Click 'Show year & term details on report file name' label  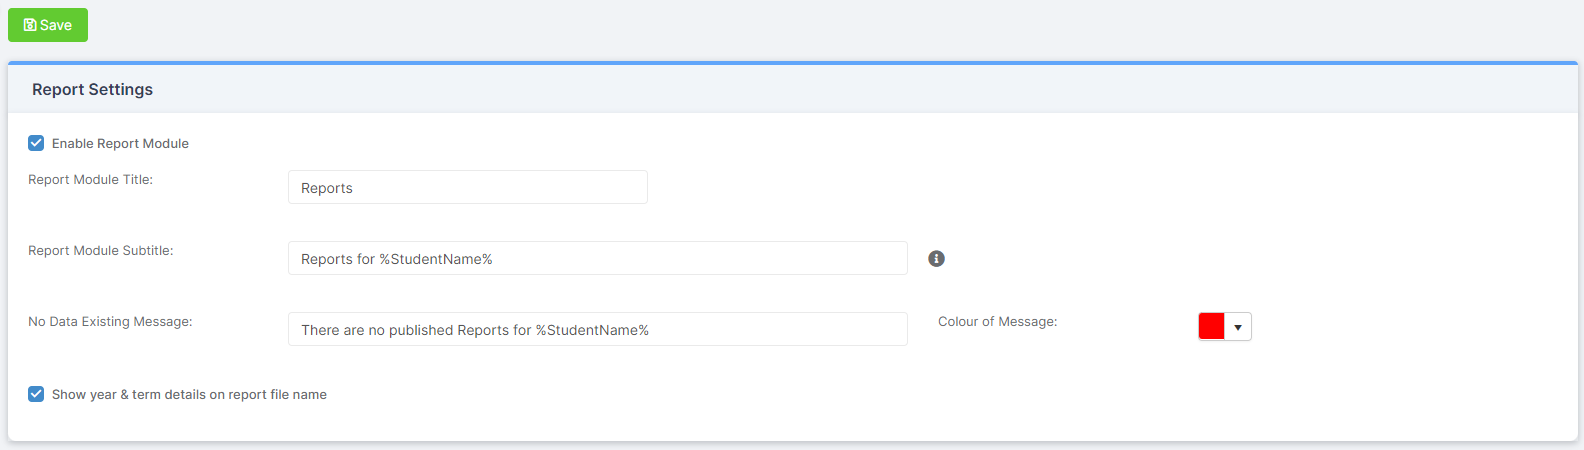point(189,395)
